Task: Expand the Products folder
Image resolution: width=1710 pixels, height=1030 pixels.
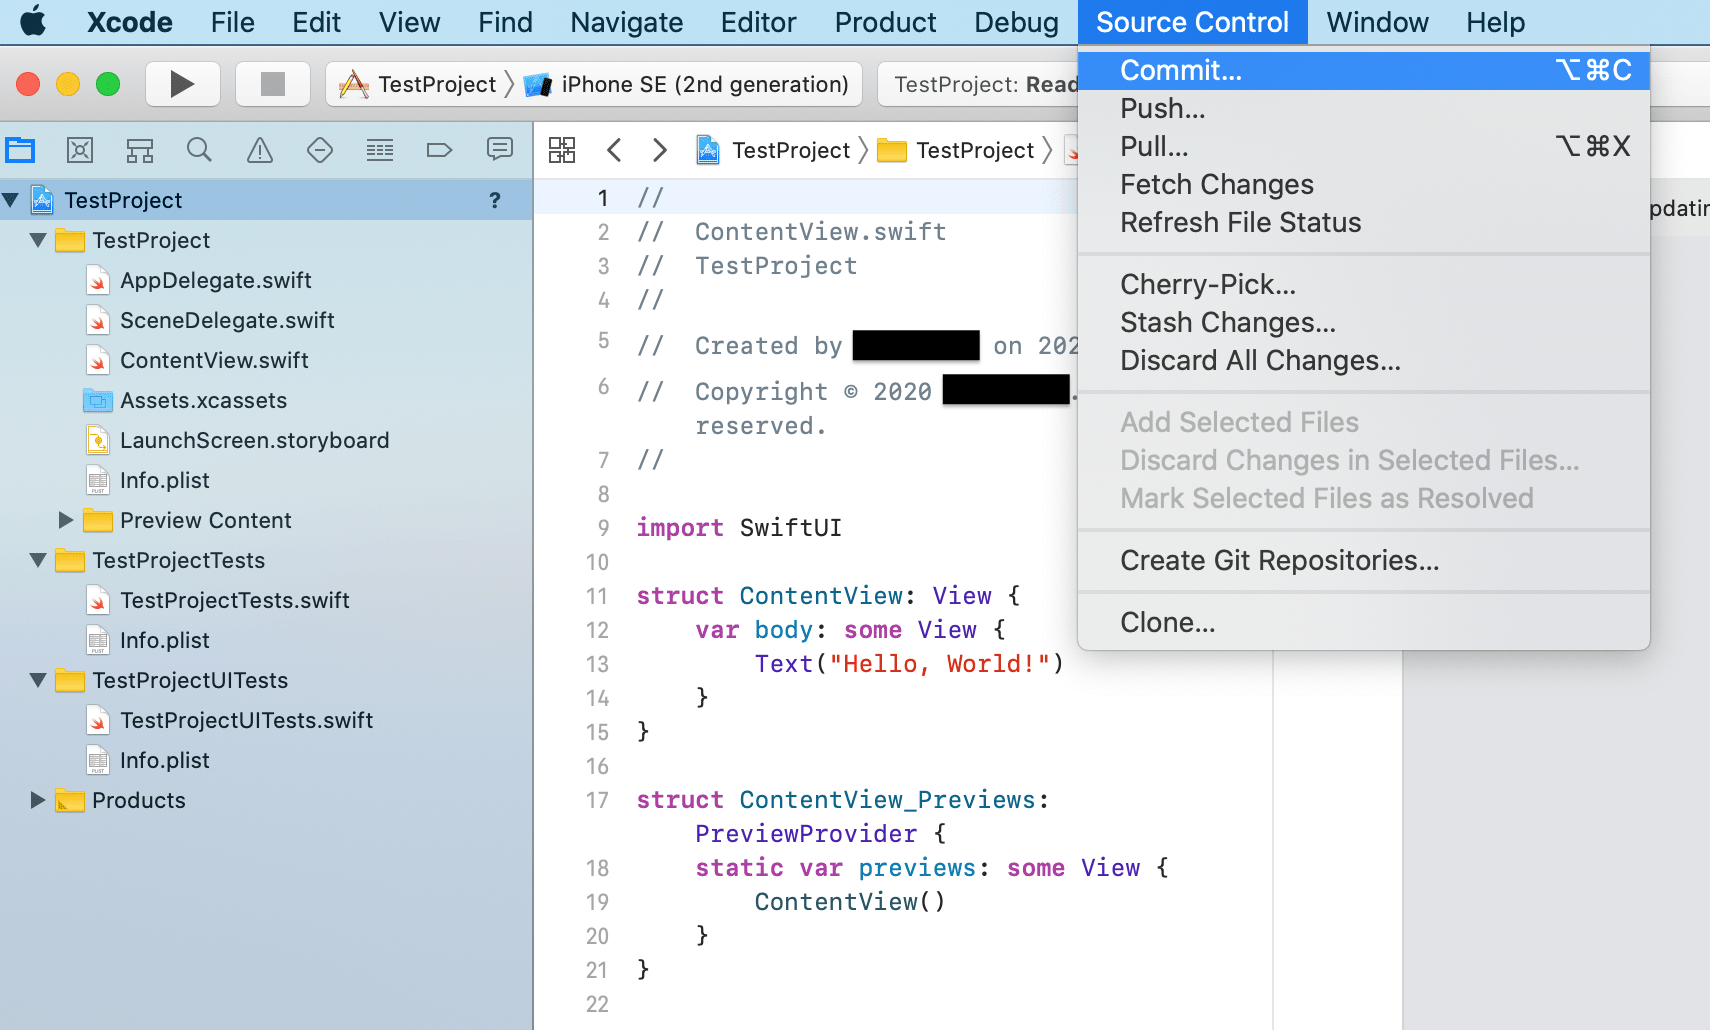Action: pos(37,799)
